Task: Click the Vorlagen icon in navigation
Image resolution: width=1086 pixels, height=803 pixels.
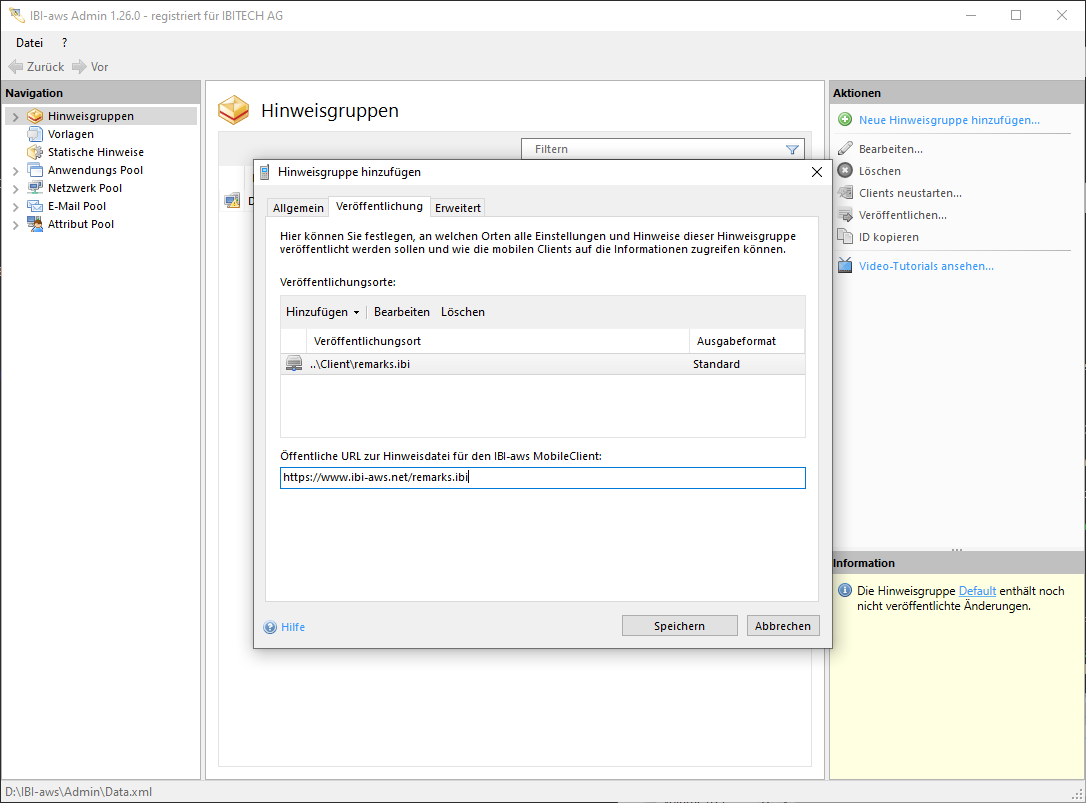Action: [35, 134]
